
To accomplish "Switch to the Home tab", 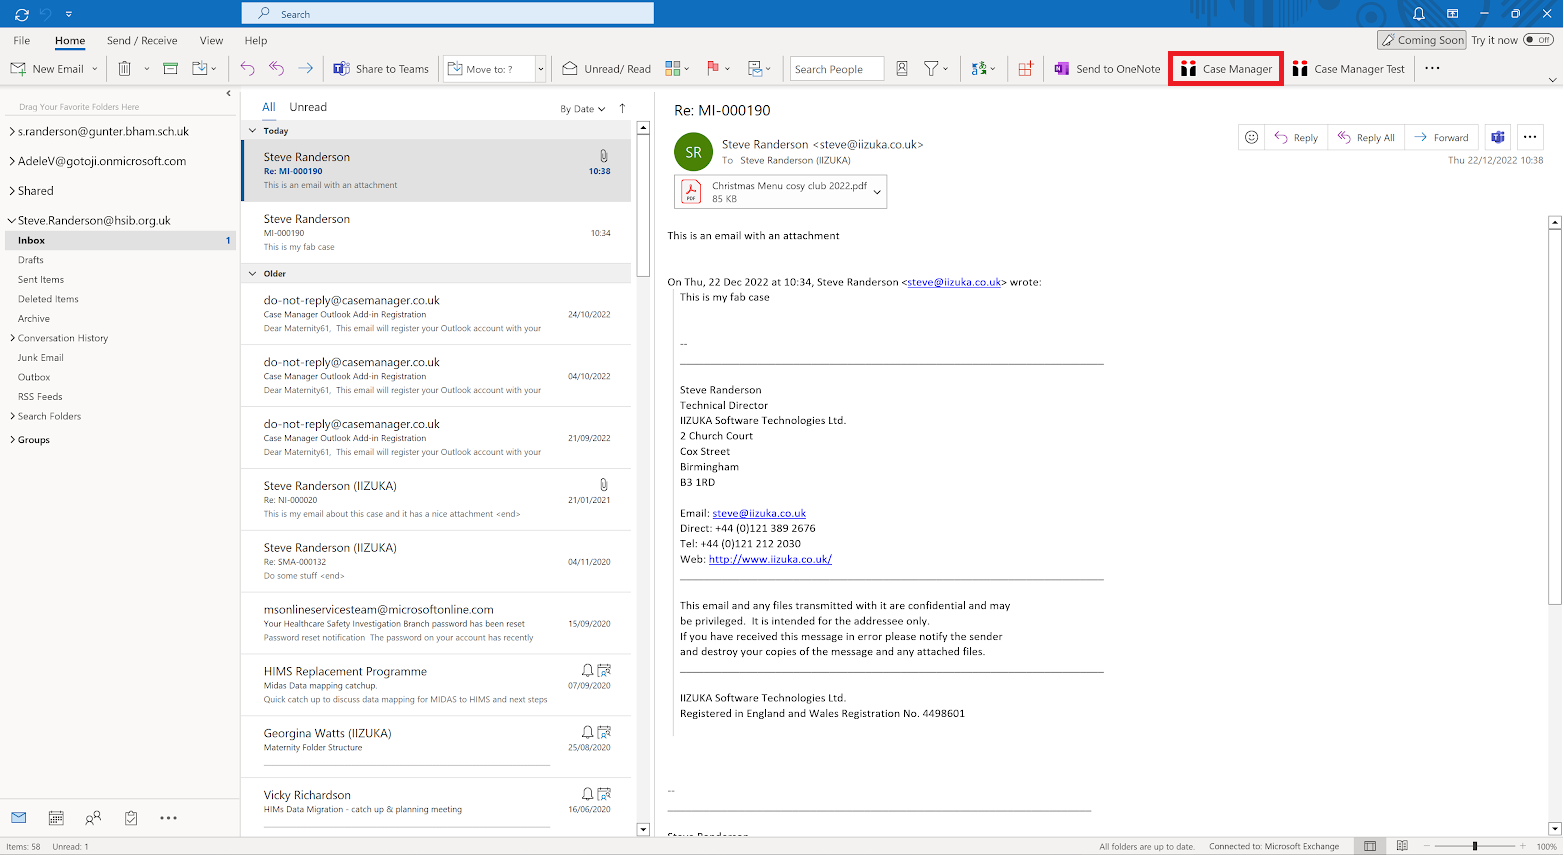I will [70, 41].
